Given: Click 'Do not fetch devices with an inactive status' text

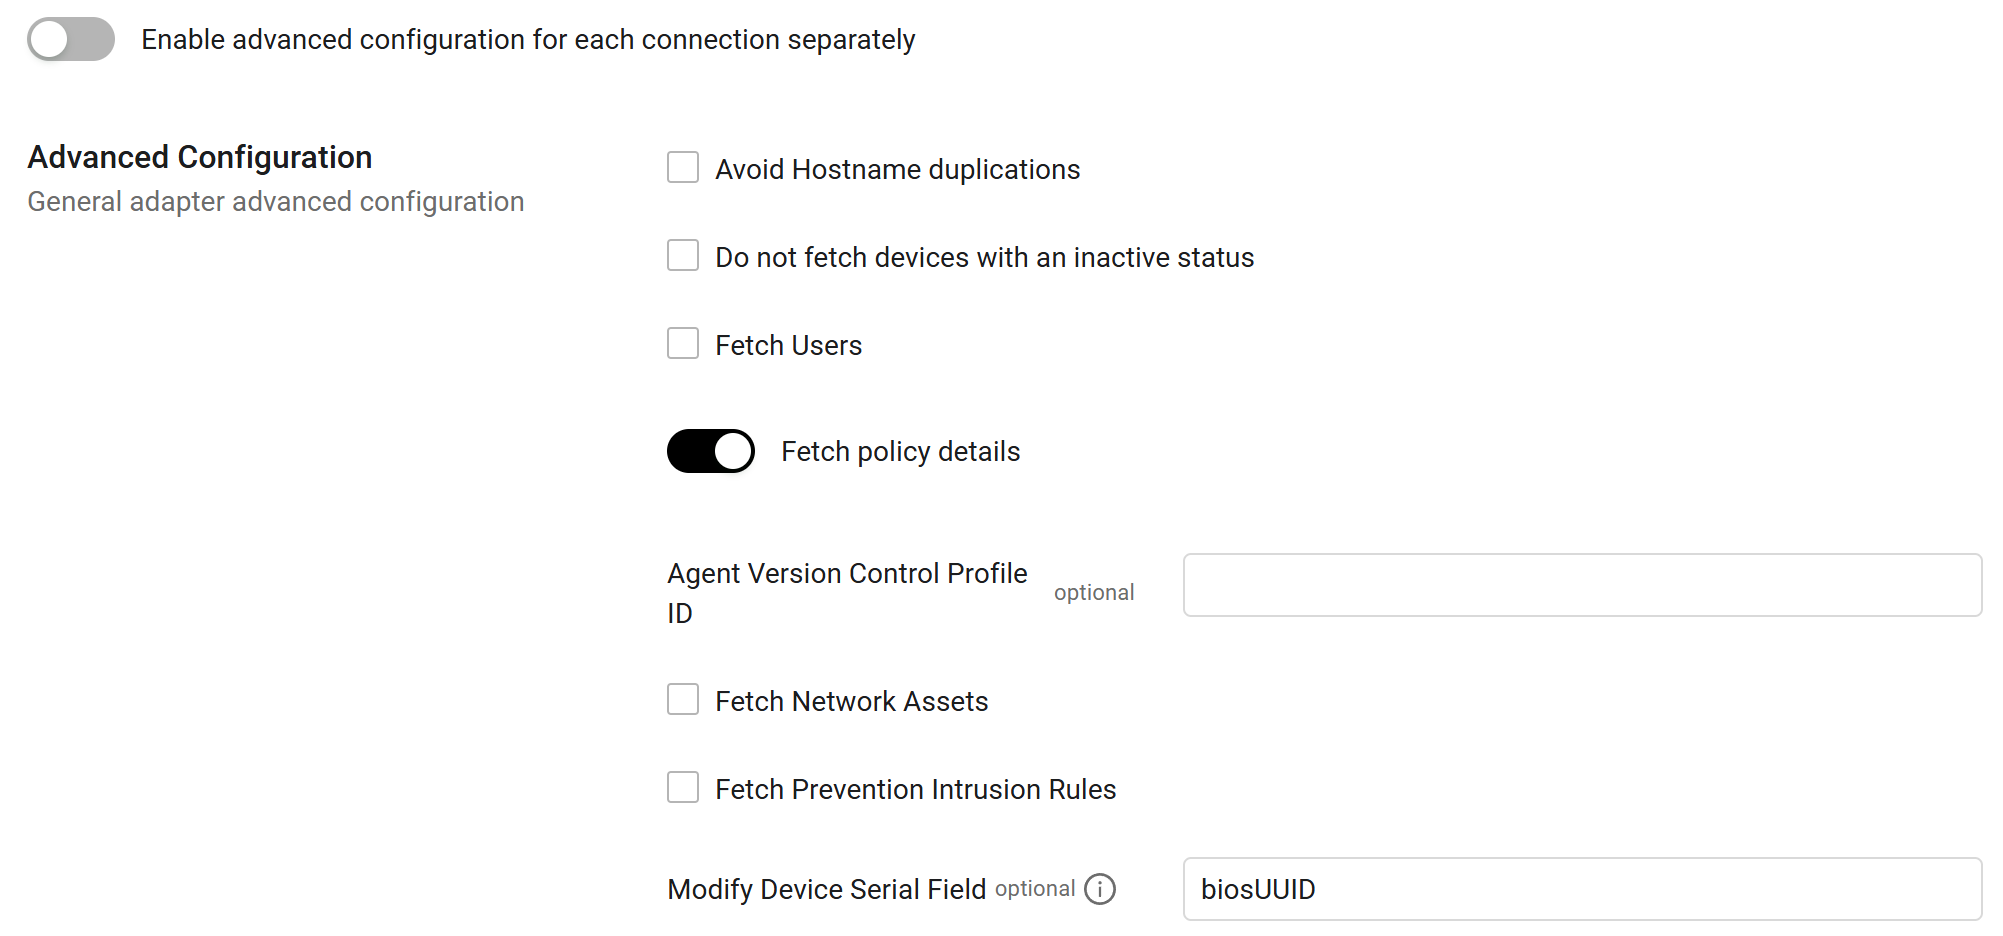Looking at the screenshot, I should click(984, 257).
